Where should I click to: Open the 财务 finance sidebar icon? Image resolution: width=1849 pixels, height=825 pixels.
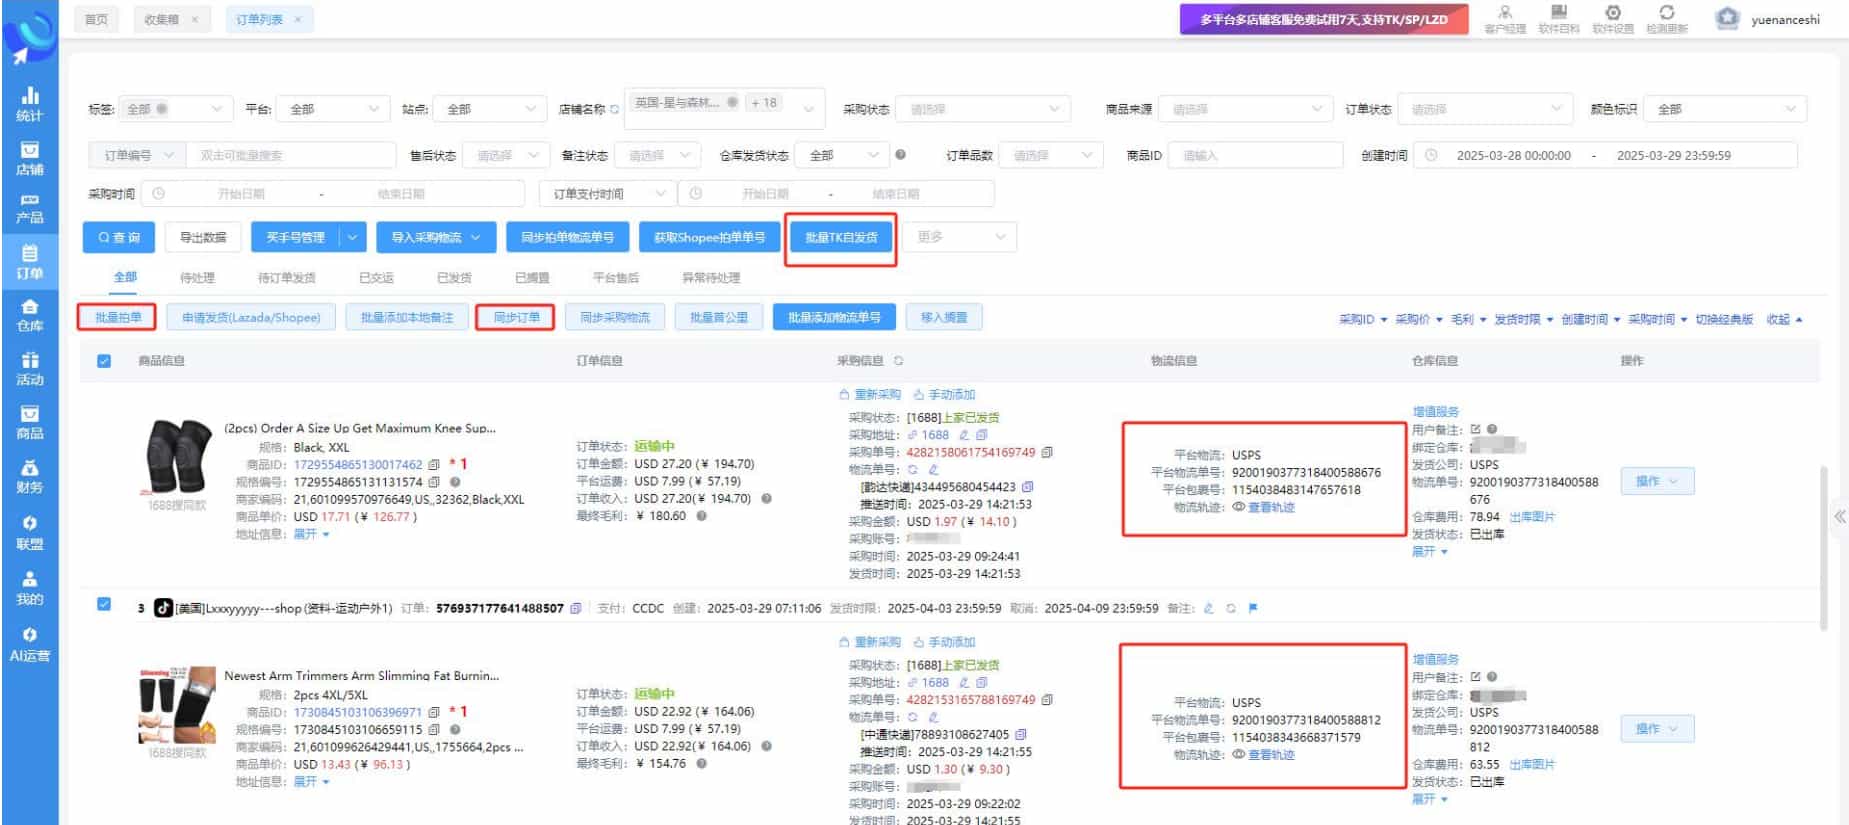(30, 477)
